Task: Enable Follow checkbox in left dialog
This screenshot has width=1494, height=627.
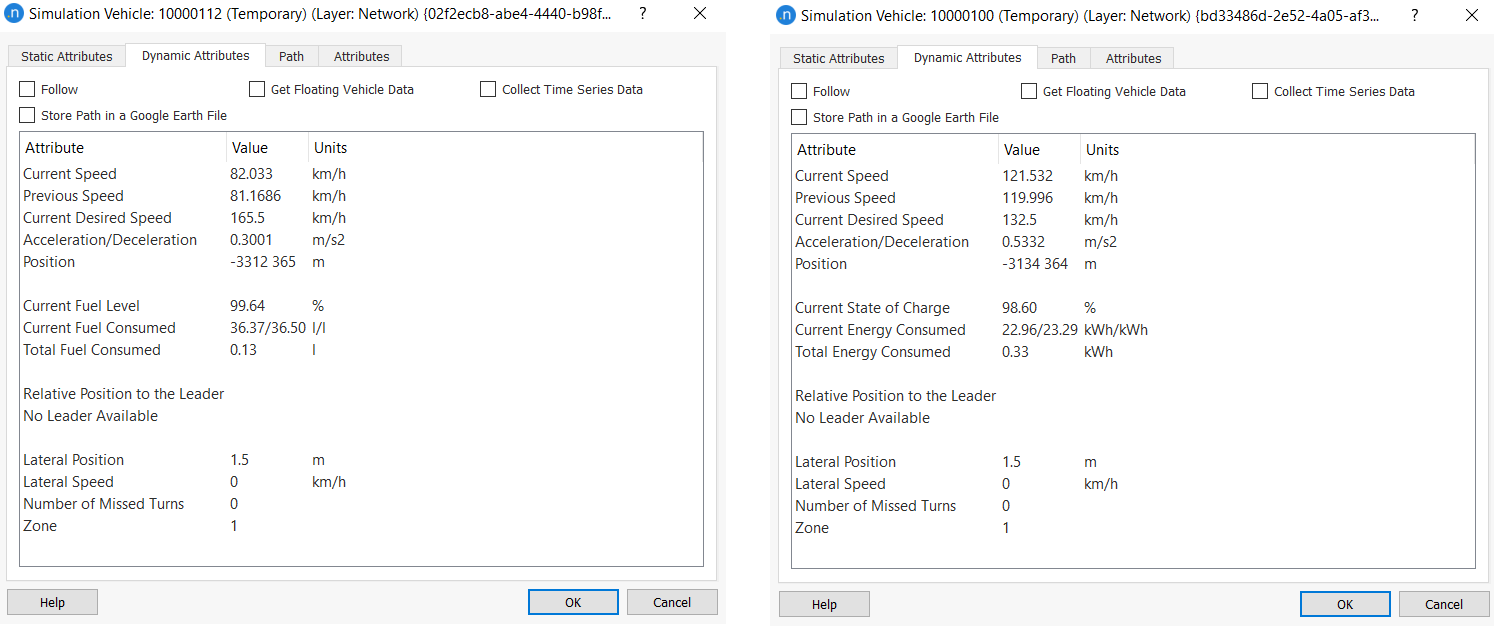Action: (27, 90)
